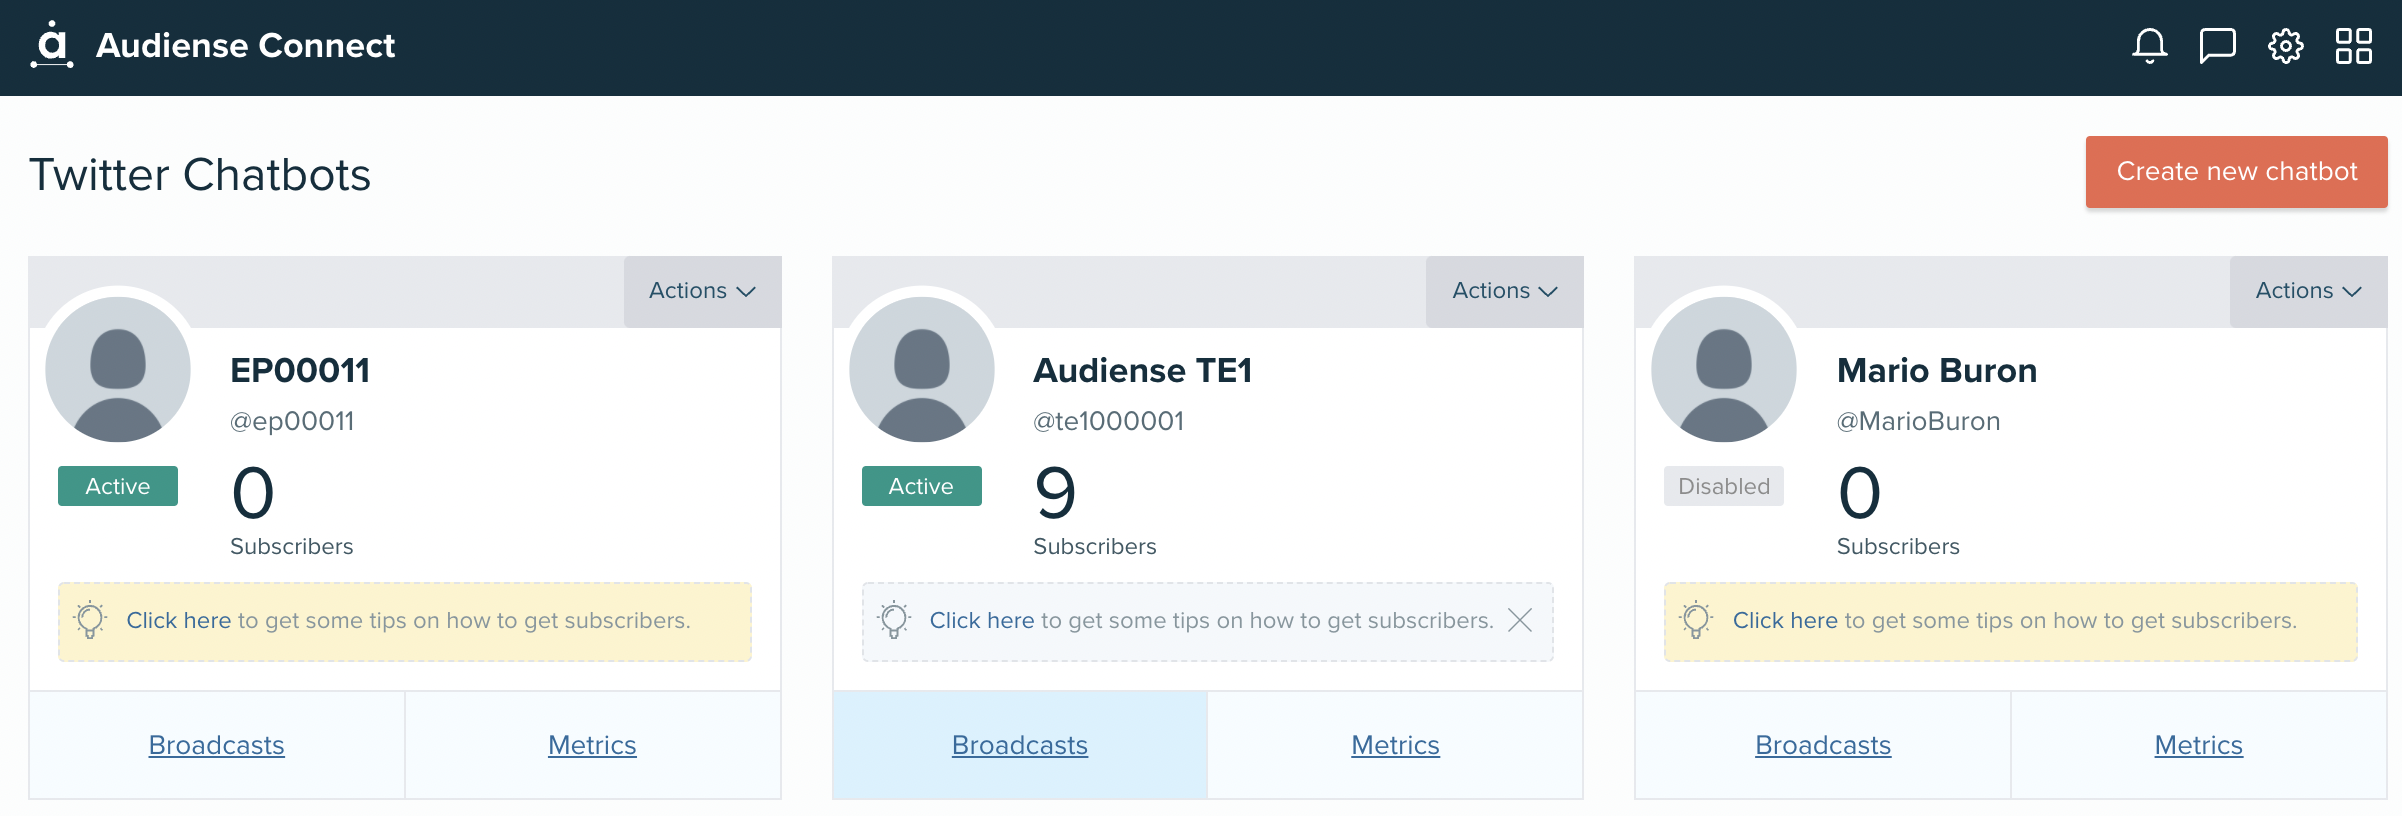The width and height of the screenshot is (2402, 816).
Task: Open Broadcasts for Audiense TE1
Action: tap(1020, 745)
